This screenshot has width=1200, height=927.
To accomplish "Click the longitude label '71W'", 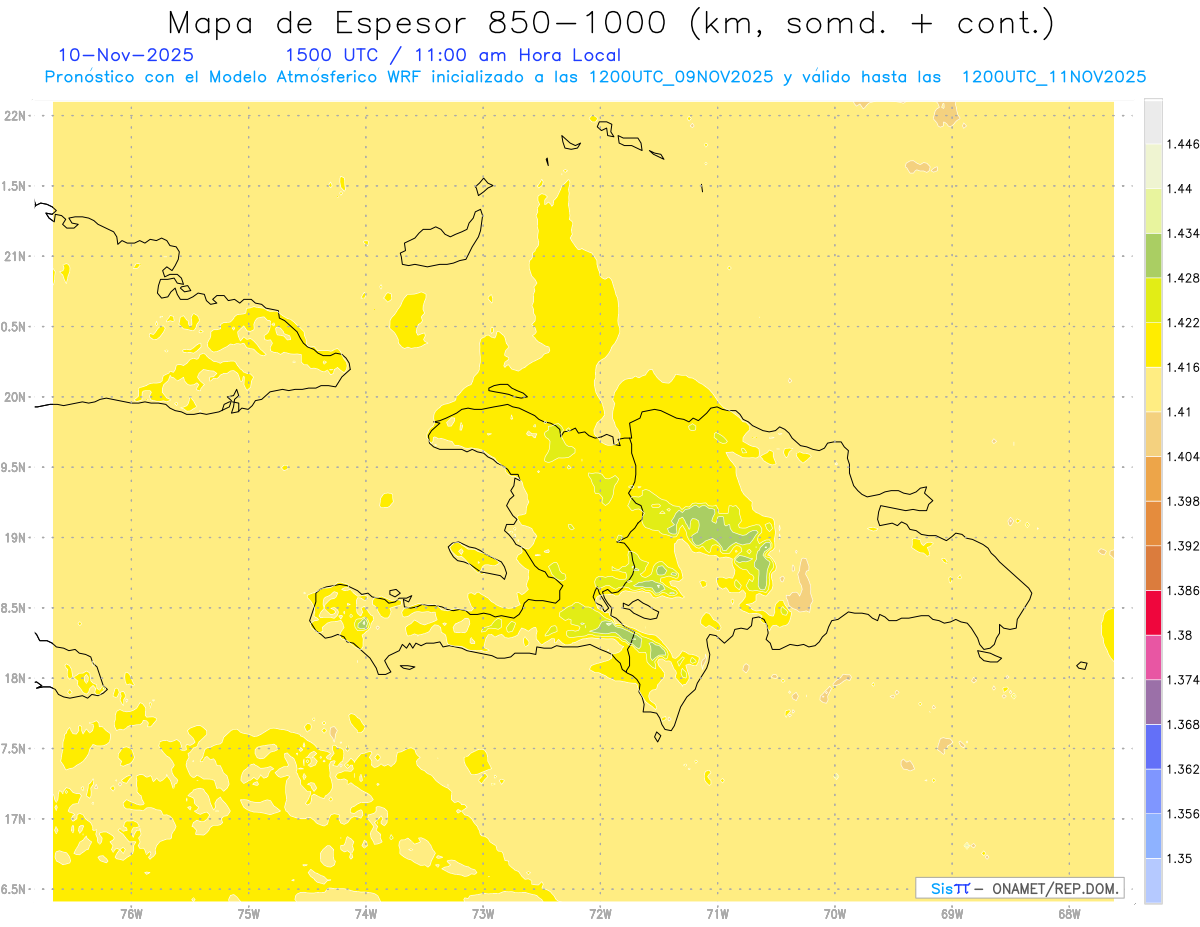I will (718, 914).
